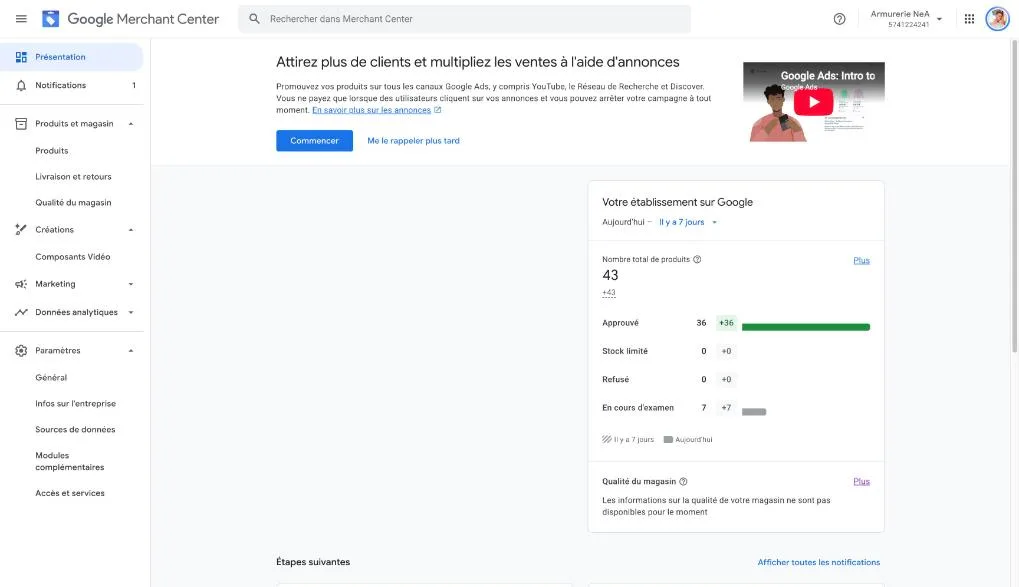Open Composants Vidéo page
This screenshot has height=587, width=1019.
(x=73, y=257)
